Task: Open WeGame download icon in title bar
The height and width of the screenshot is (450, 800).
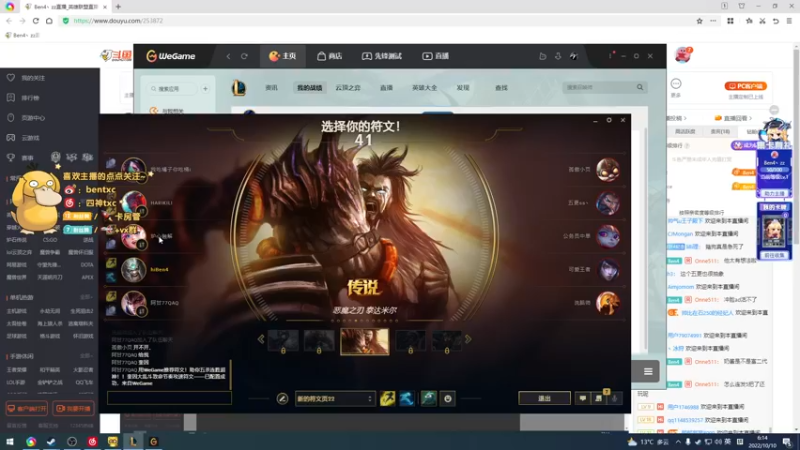Action: point(558,56)
